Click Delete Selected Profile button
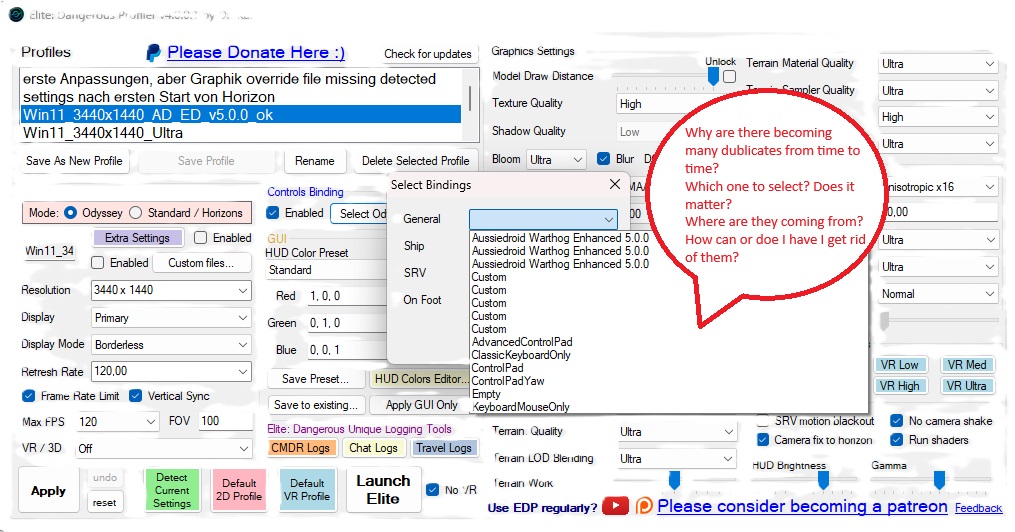 point(416,161)
